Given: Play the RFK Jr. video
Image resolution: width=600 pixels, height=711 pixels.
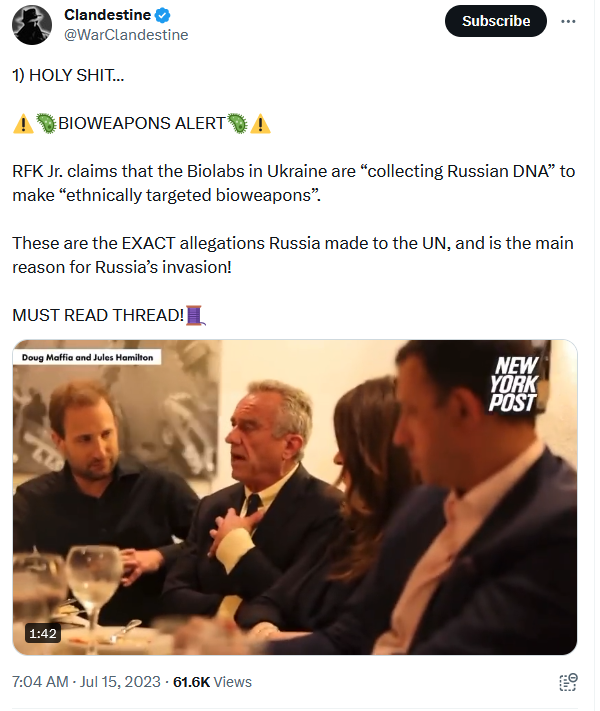Looking at the screenshot, I should [295, 497].
